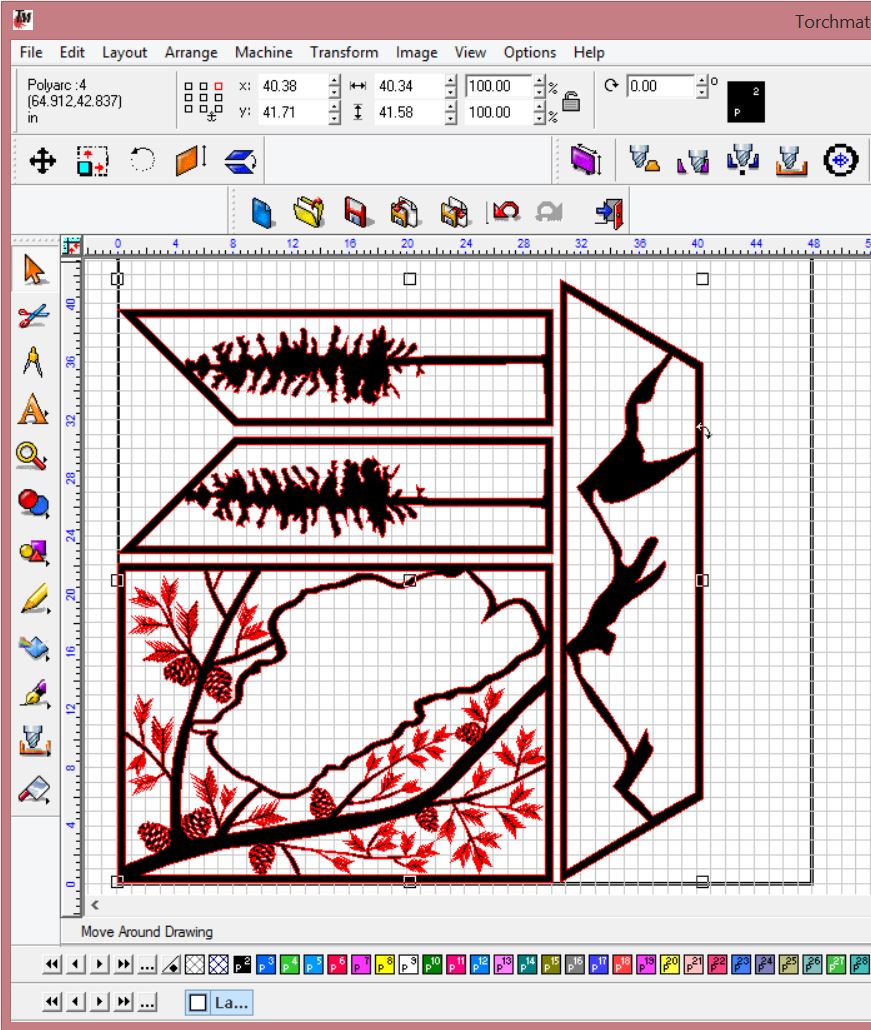Increase the rotation angle with its stepper
This screenshot has height=1030, width=871.
click(701, 82)
